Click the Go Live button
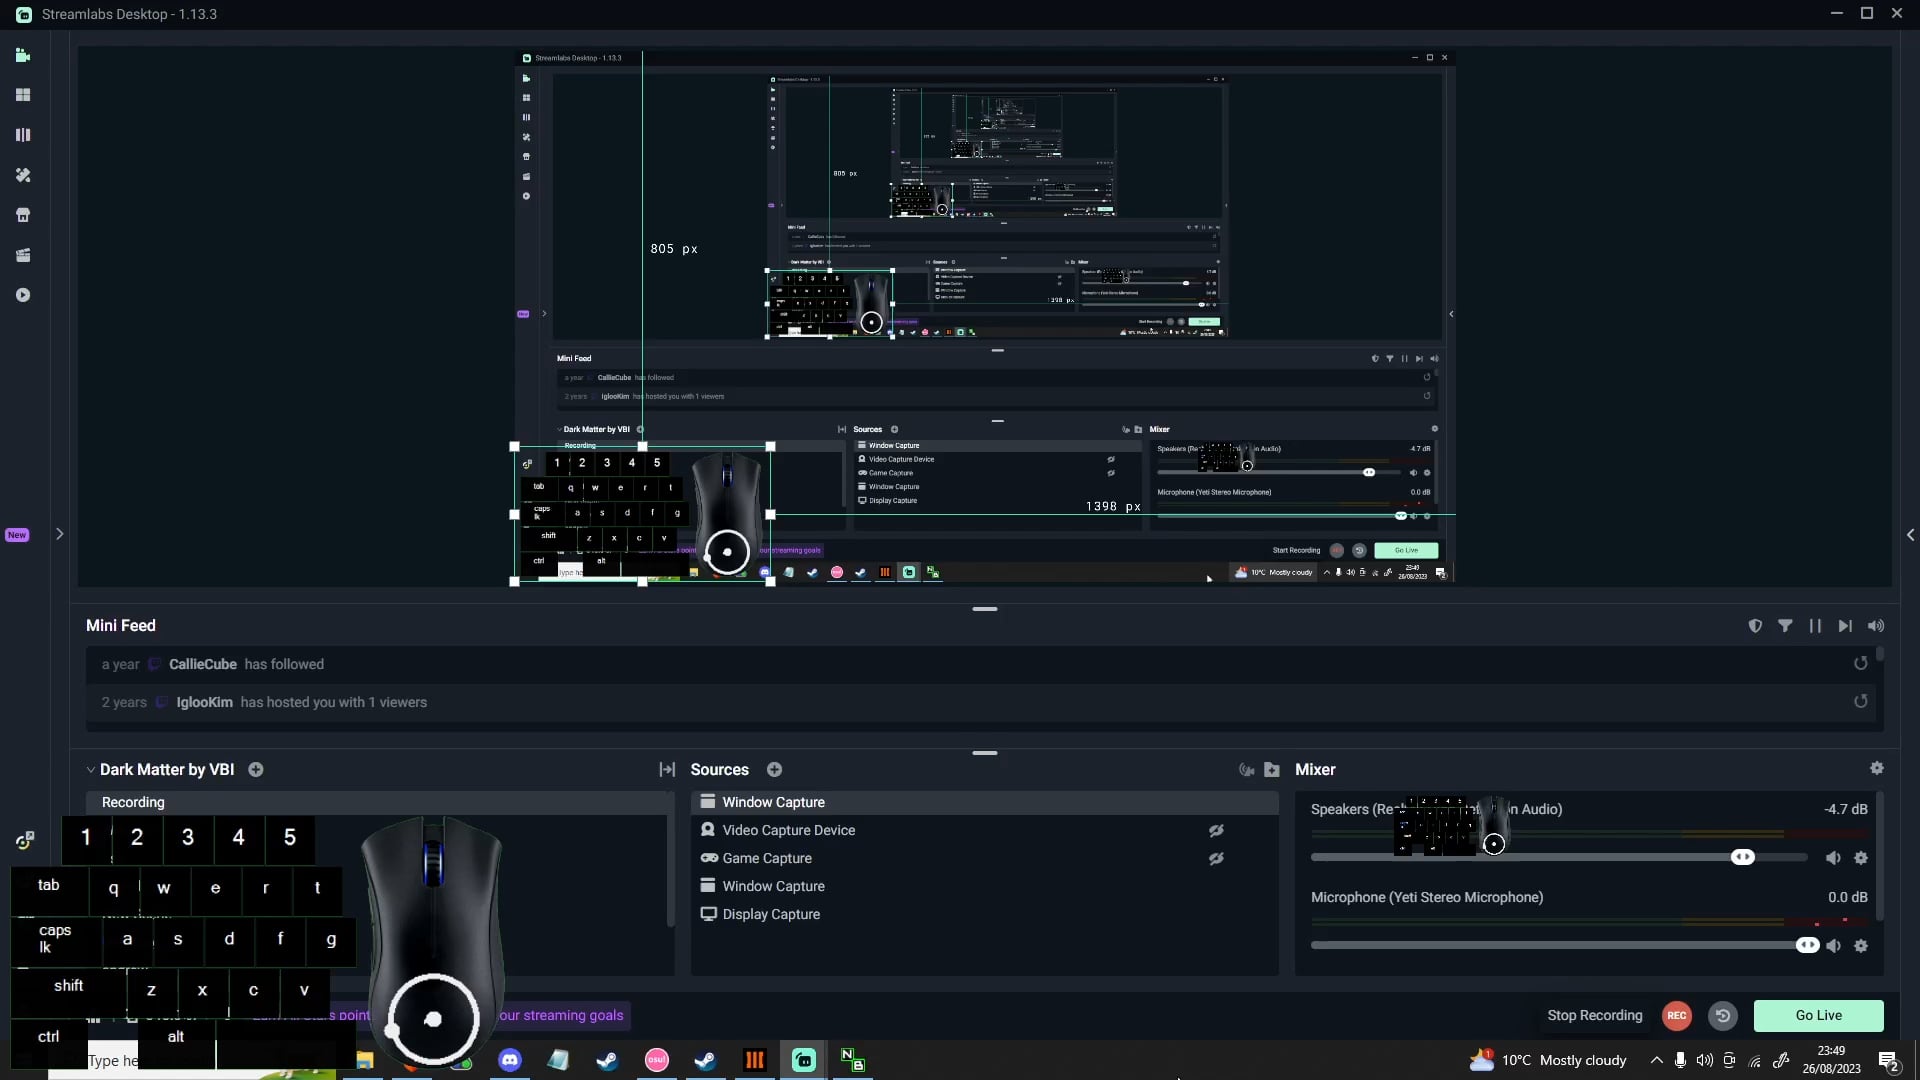The height and width of the screenshot is (1080, 1920). [1819, 1016]
